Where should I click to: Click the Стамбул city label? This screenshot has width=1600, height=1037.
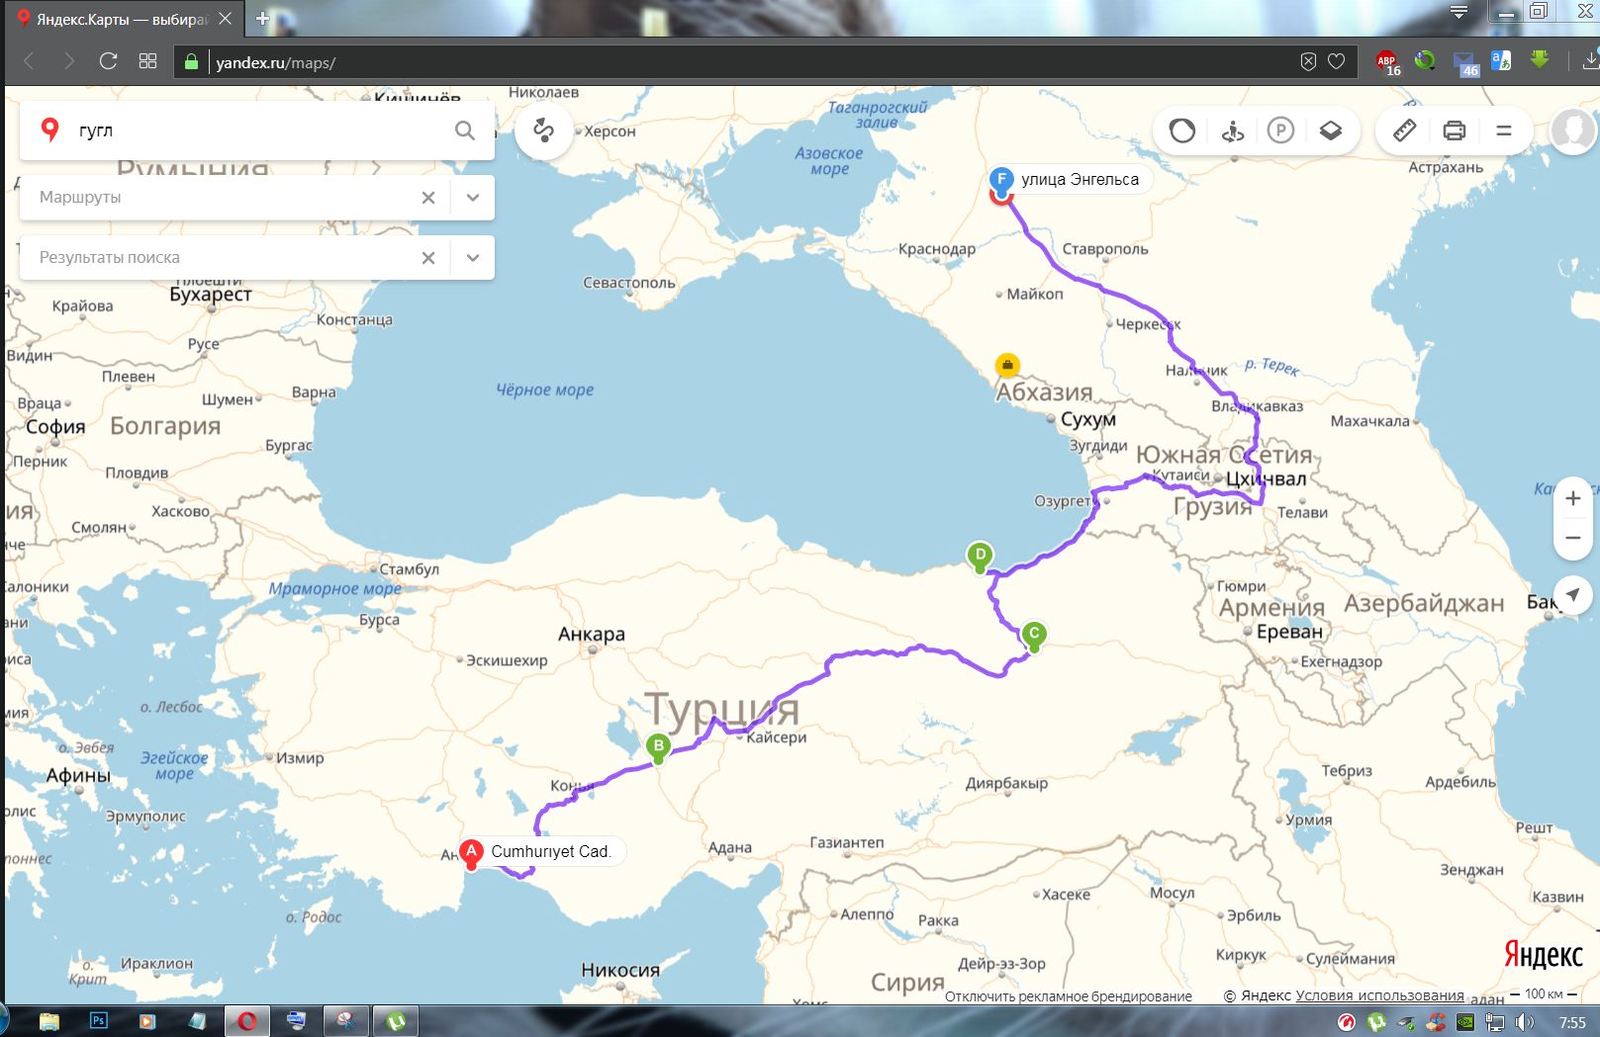point(410,569)
